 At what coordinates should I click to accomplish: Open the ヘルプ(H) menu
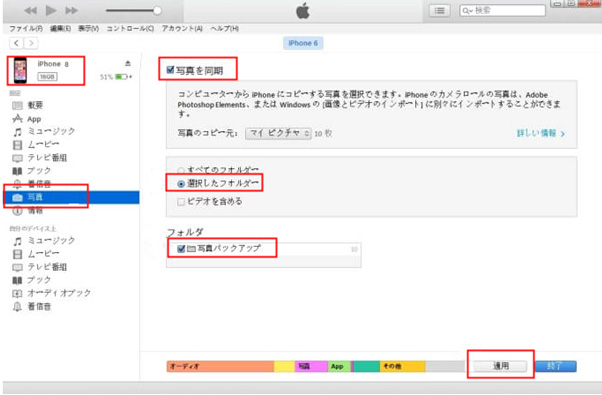coord(225,29)
